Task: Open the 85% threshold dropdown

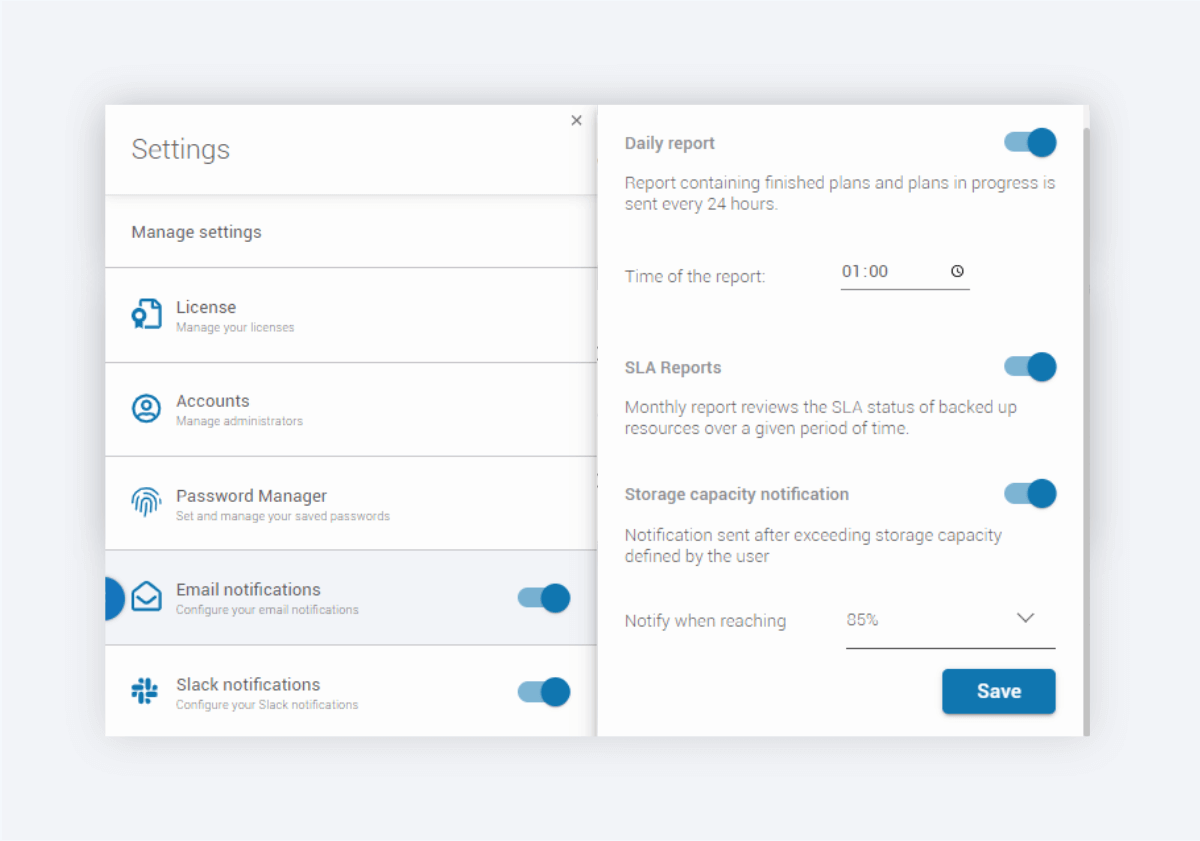Action: [x=930, y=620]
